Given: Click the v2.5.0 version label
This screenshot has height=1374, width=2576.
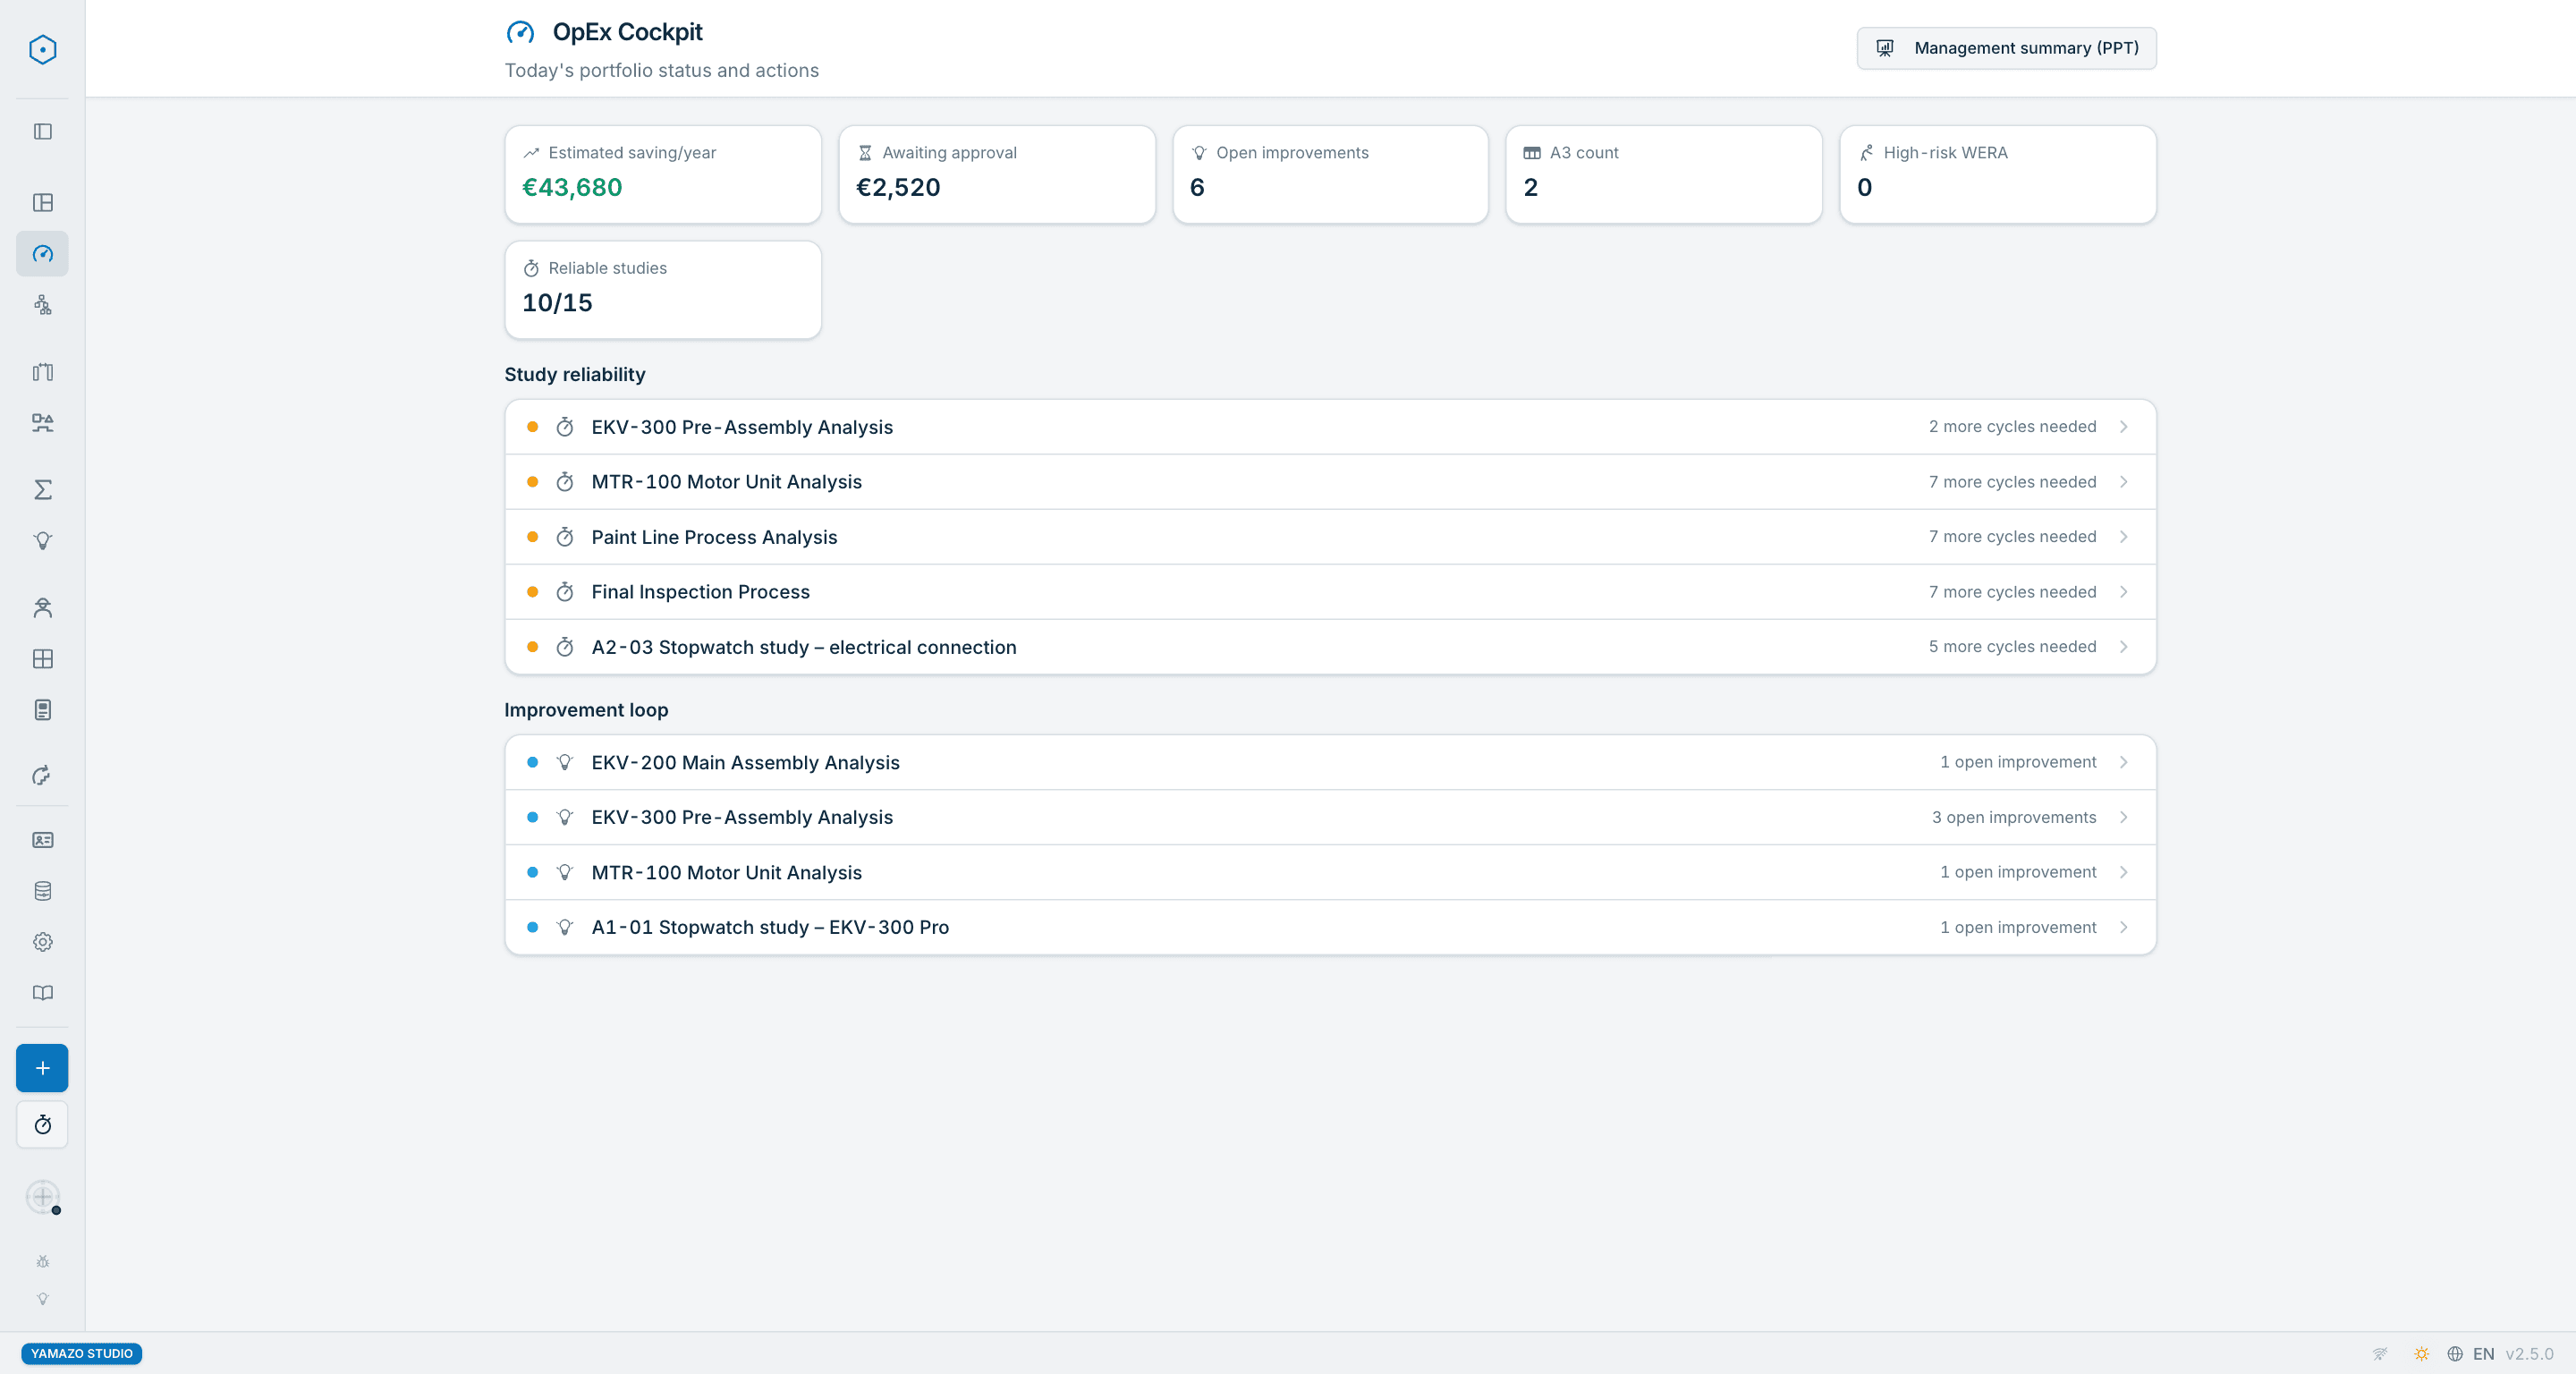Looking at the screenshot, I should pyautogui.click(x=2529, y=1354).
